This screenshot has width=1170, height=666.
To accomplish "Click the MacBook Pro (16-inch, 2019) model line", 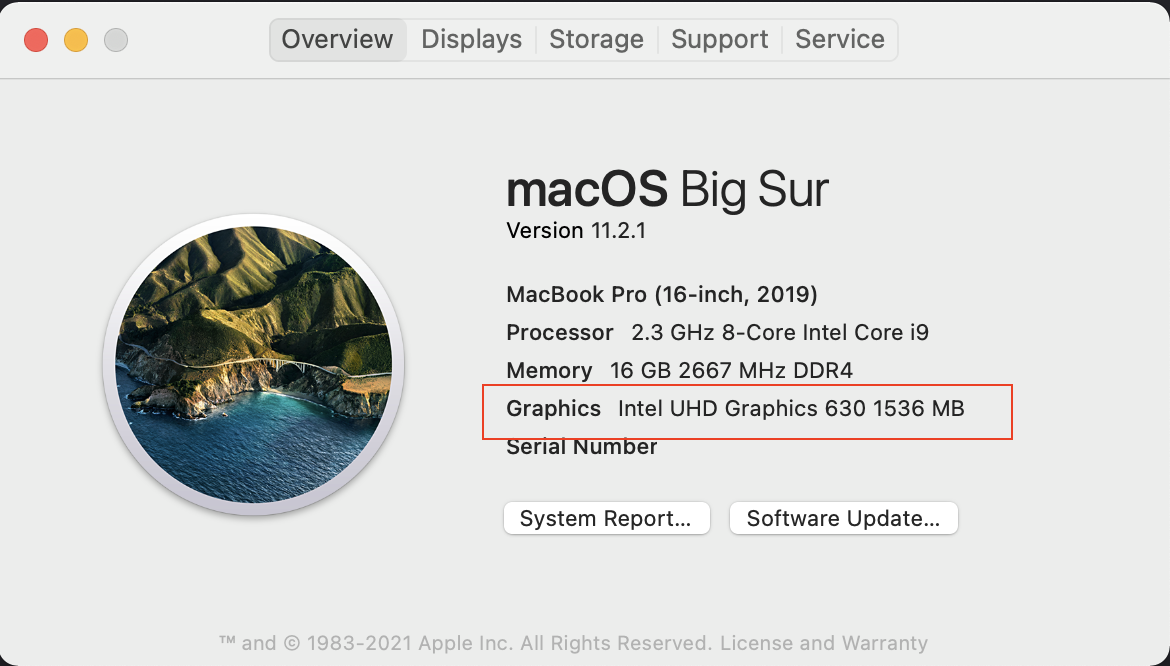I will point(662,295).
